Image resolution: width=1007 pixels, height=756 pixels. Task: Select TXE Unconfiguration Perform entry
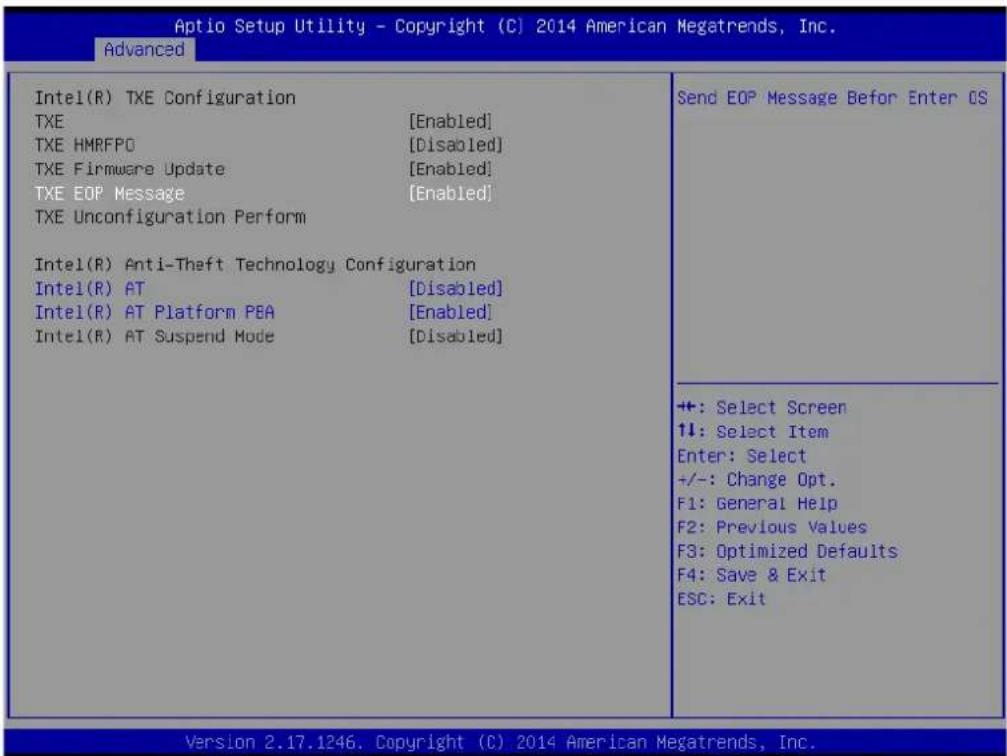pos(170,217)
